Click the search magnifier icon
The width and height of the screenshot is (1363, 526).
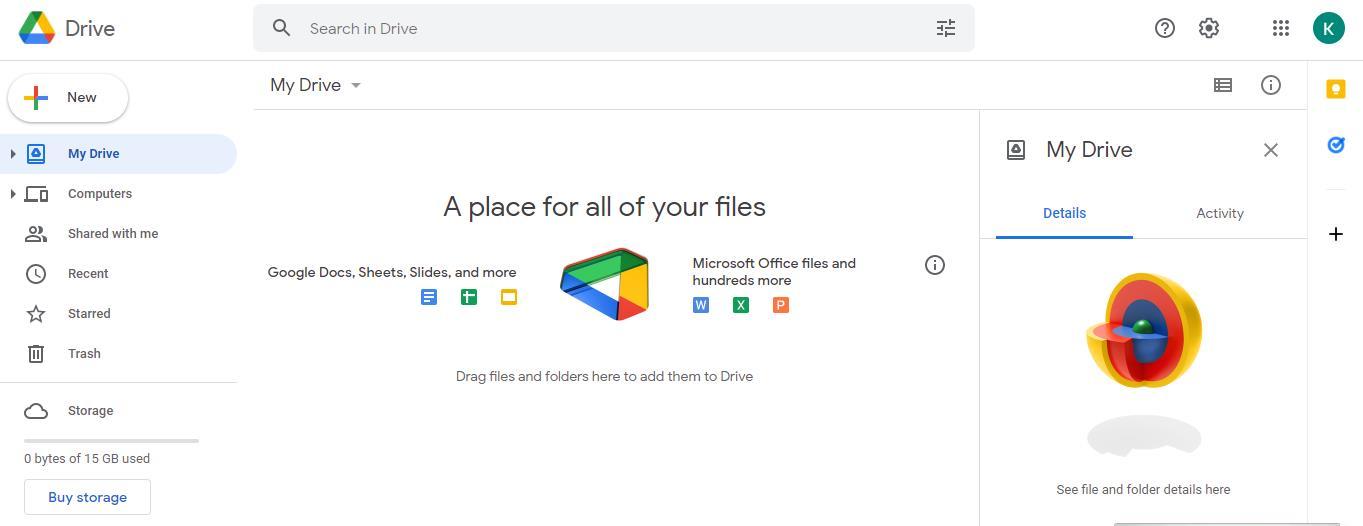[x=282, y=28]
